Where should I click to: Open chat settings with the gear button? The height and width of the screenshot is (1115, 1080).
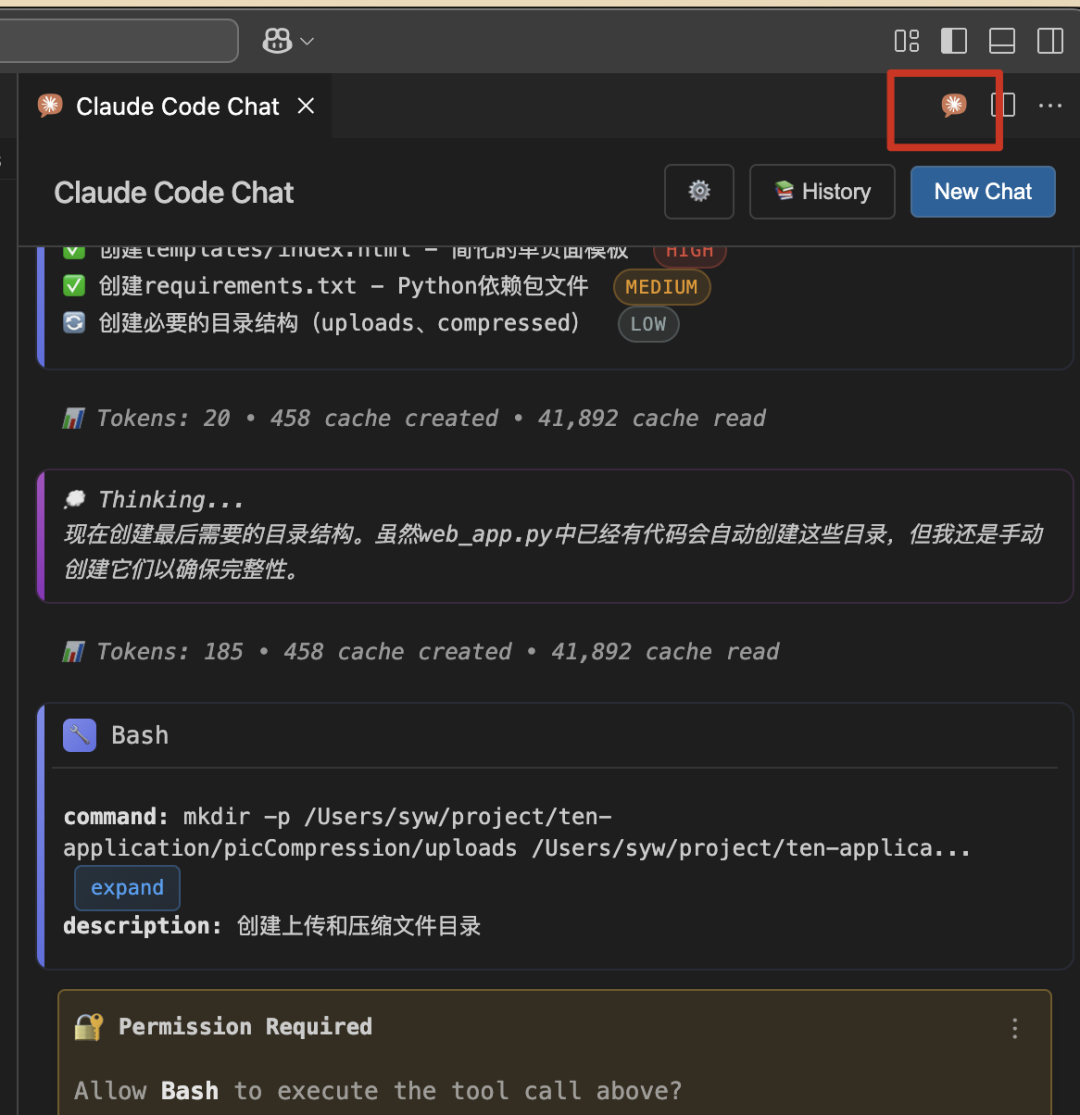(x=699, y=191)
